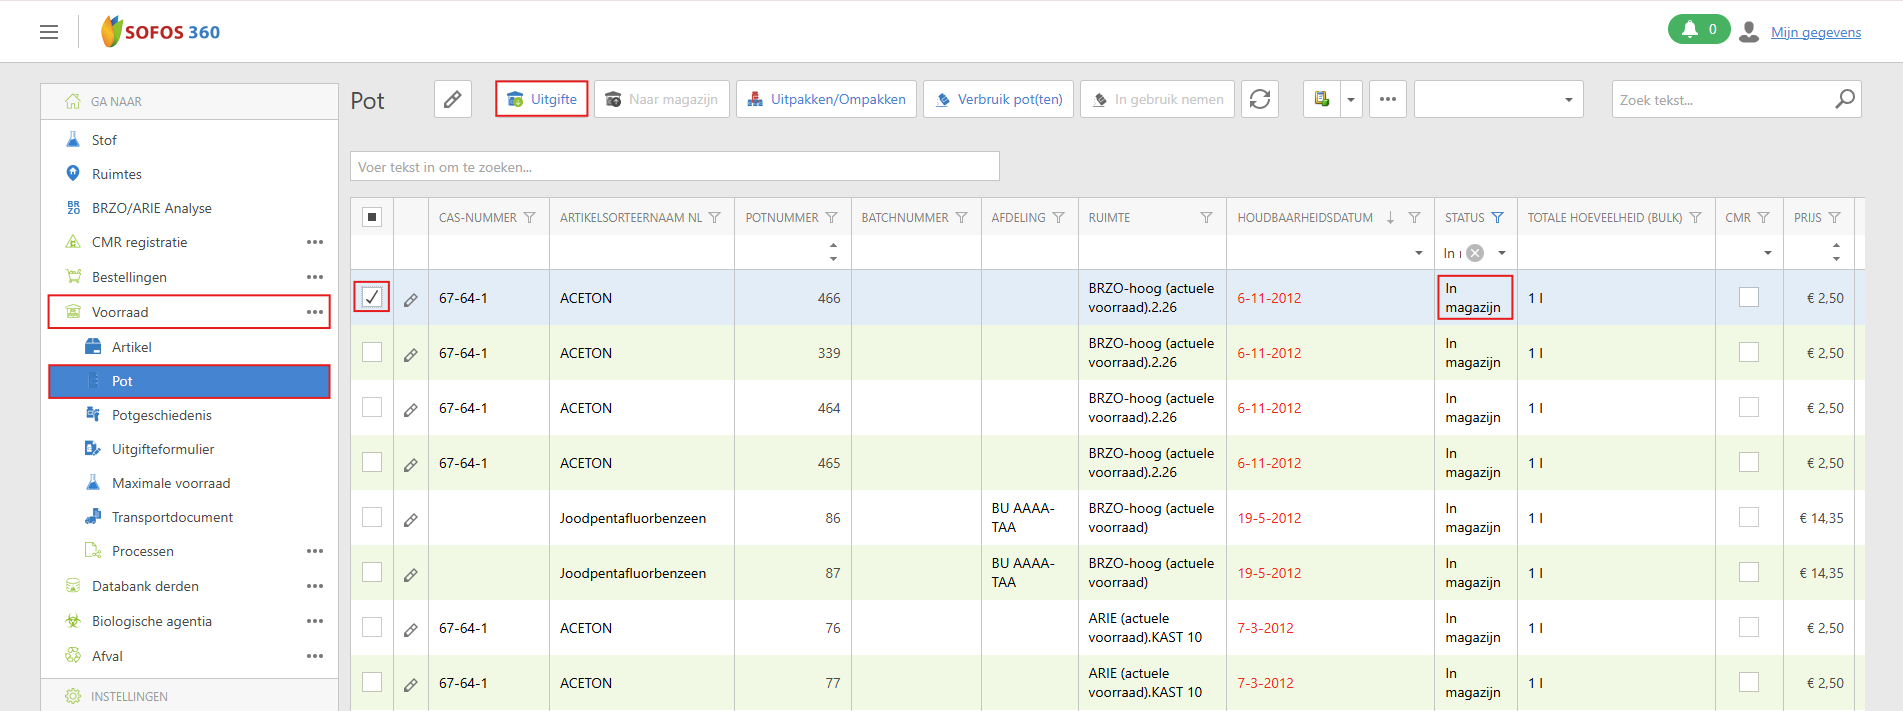
Task: Open the empty toolbar combo box
Action: tap(1498, 99)
